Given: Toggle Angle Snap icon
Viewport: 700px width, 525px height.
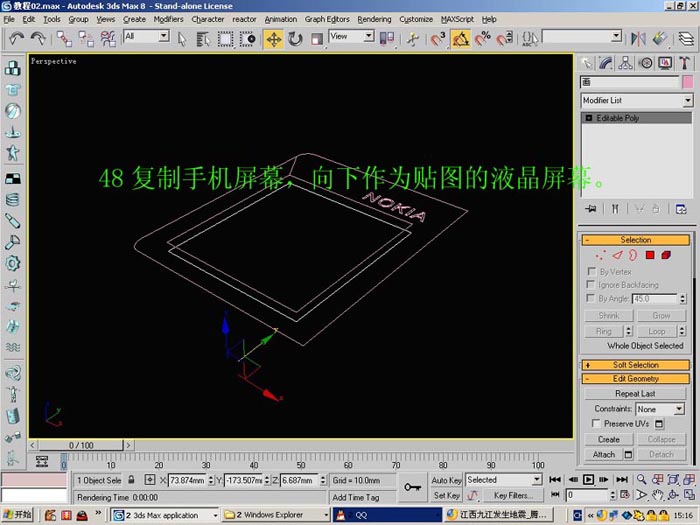Looking at the screenshot, I should (460, 39).
